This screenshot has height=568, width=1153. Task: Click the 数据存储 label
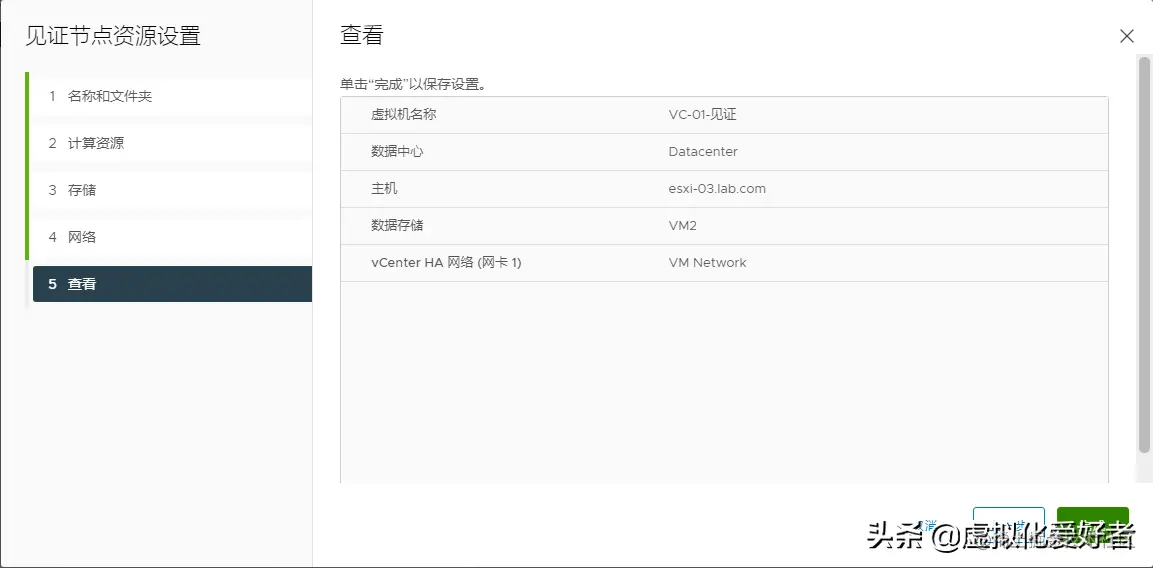tap(397, 225)
